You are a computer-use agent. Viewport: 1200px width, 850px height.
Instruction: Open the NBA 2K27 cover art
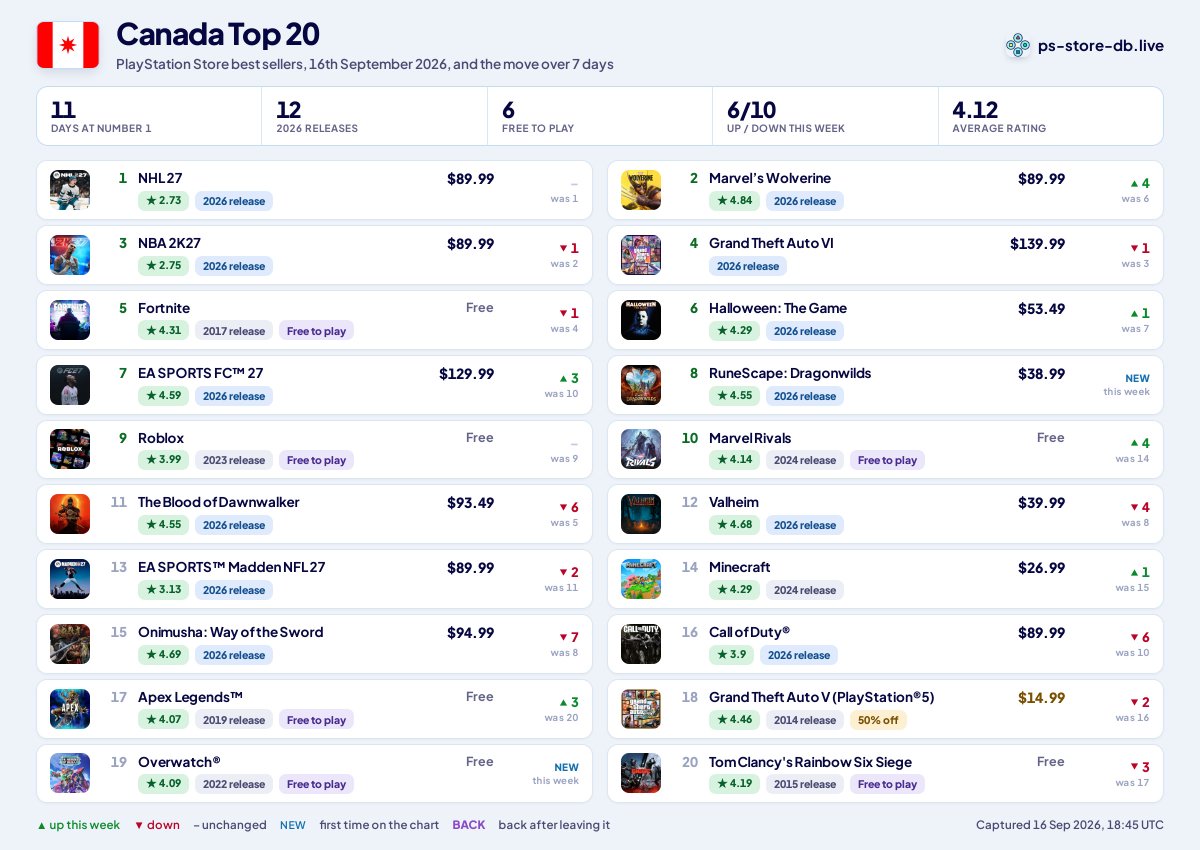coord(70,255)
